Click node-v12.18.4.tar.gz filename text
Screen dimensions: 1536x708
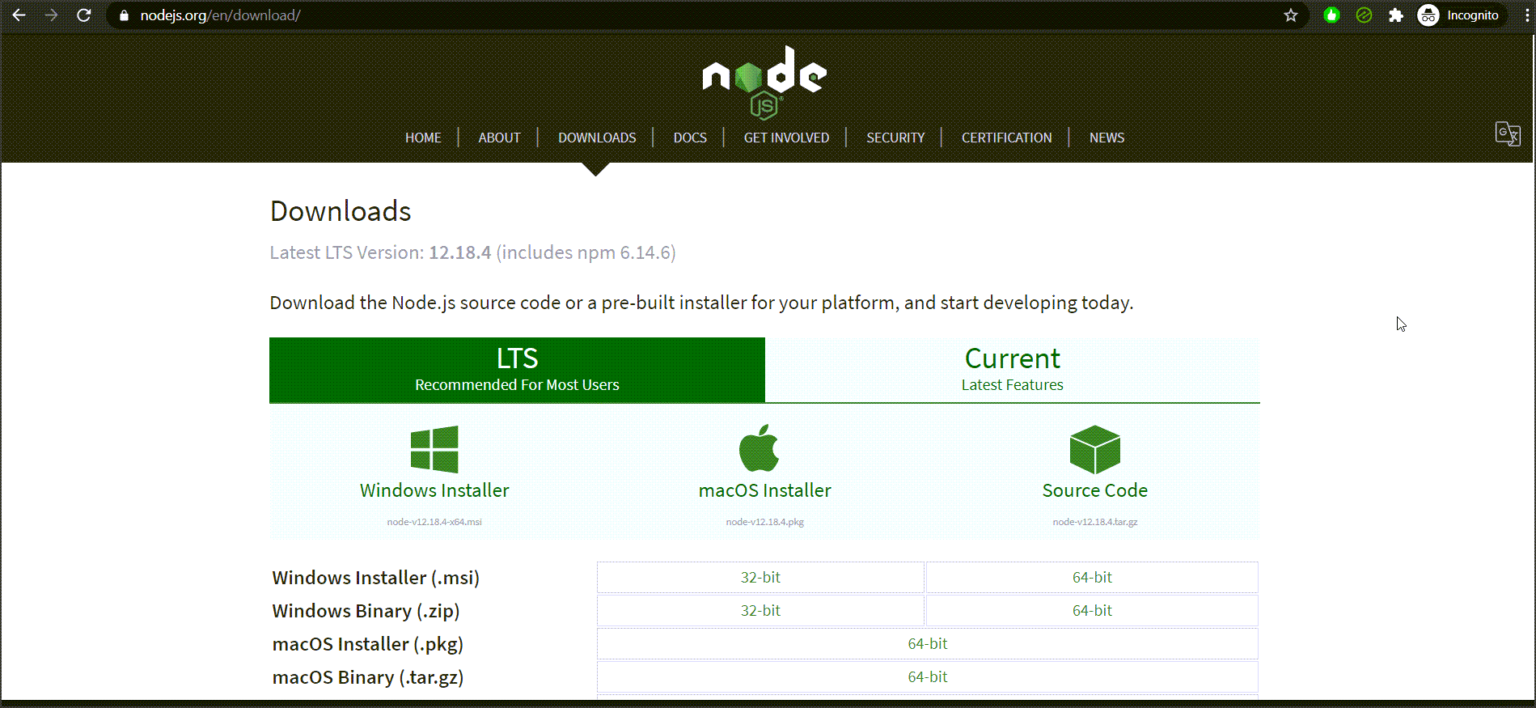tap(1095, 522)
